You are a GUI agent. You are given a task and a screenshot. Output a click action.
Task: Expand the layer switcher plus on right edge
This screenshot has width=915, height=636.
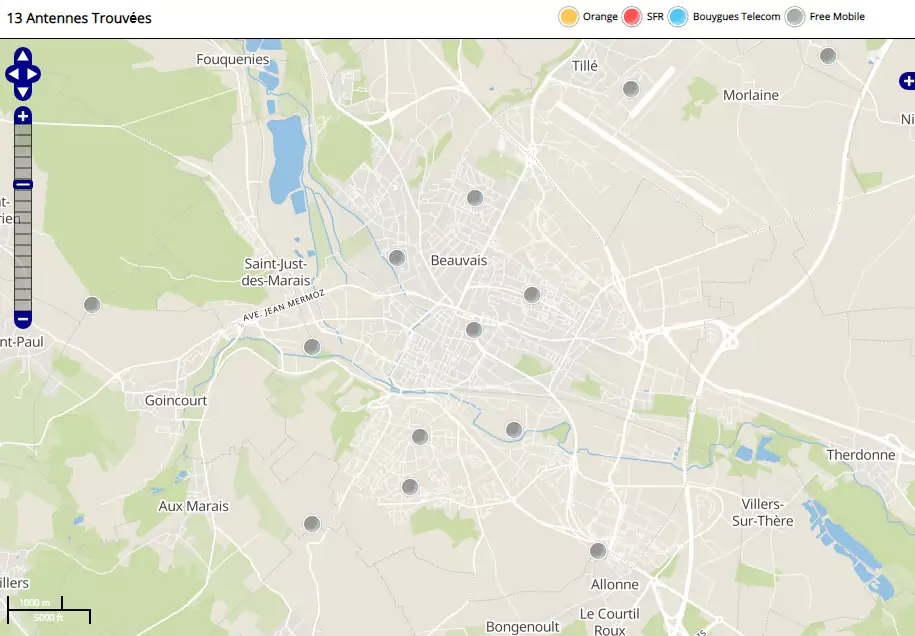click(x=907, y=80)
